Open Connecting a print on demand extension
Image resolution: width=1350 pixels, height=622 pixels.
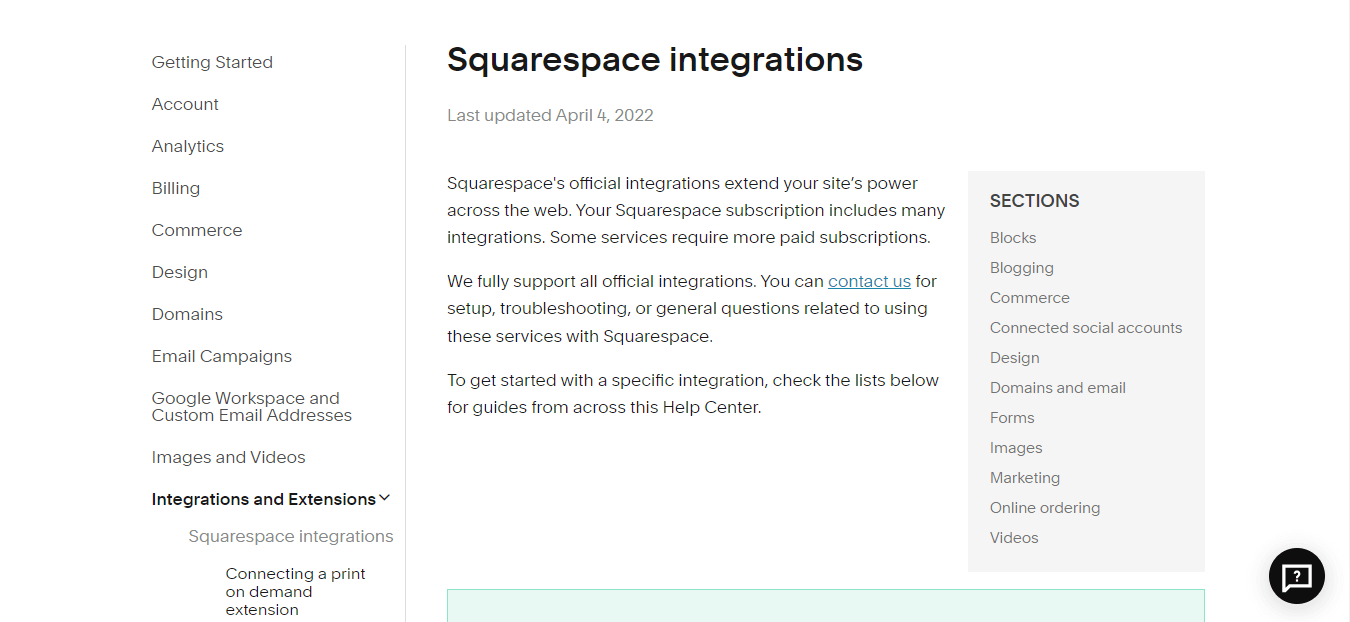pos(295,591)
